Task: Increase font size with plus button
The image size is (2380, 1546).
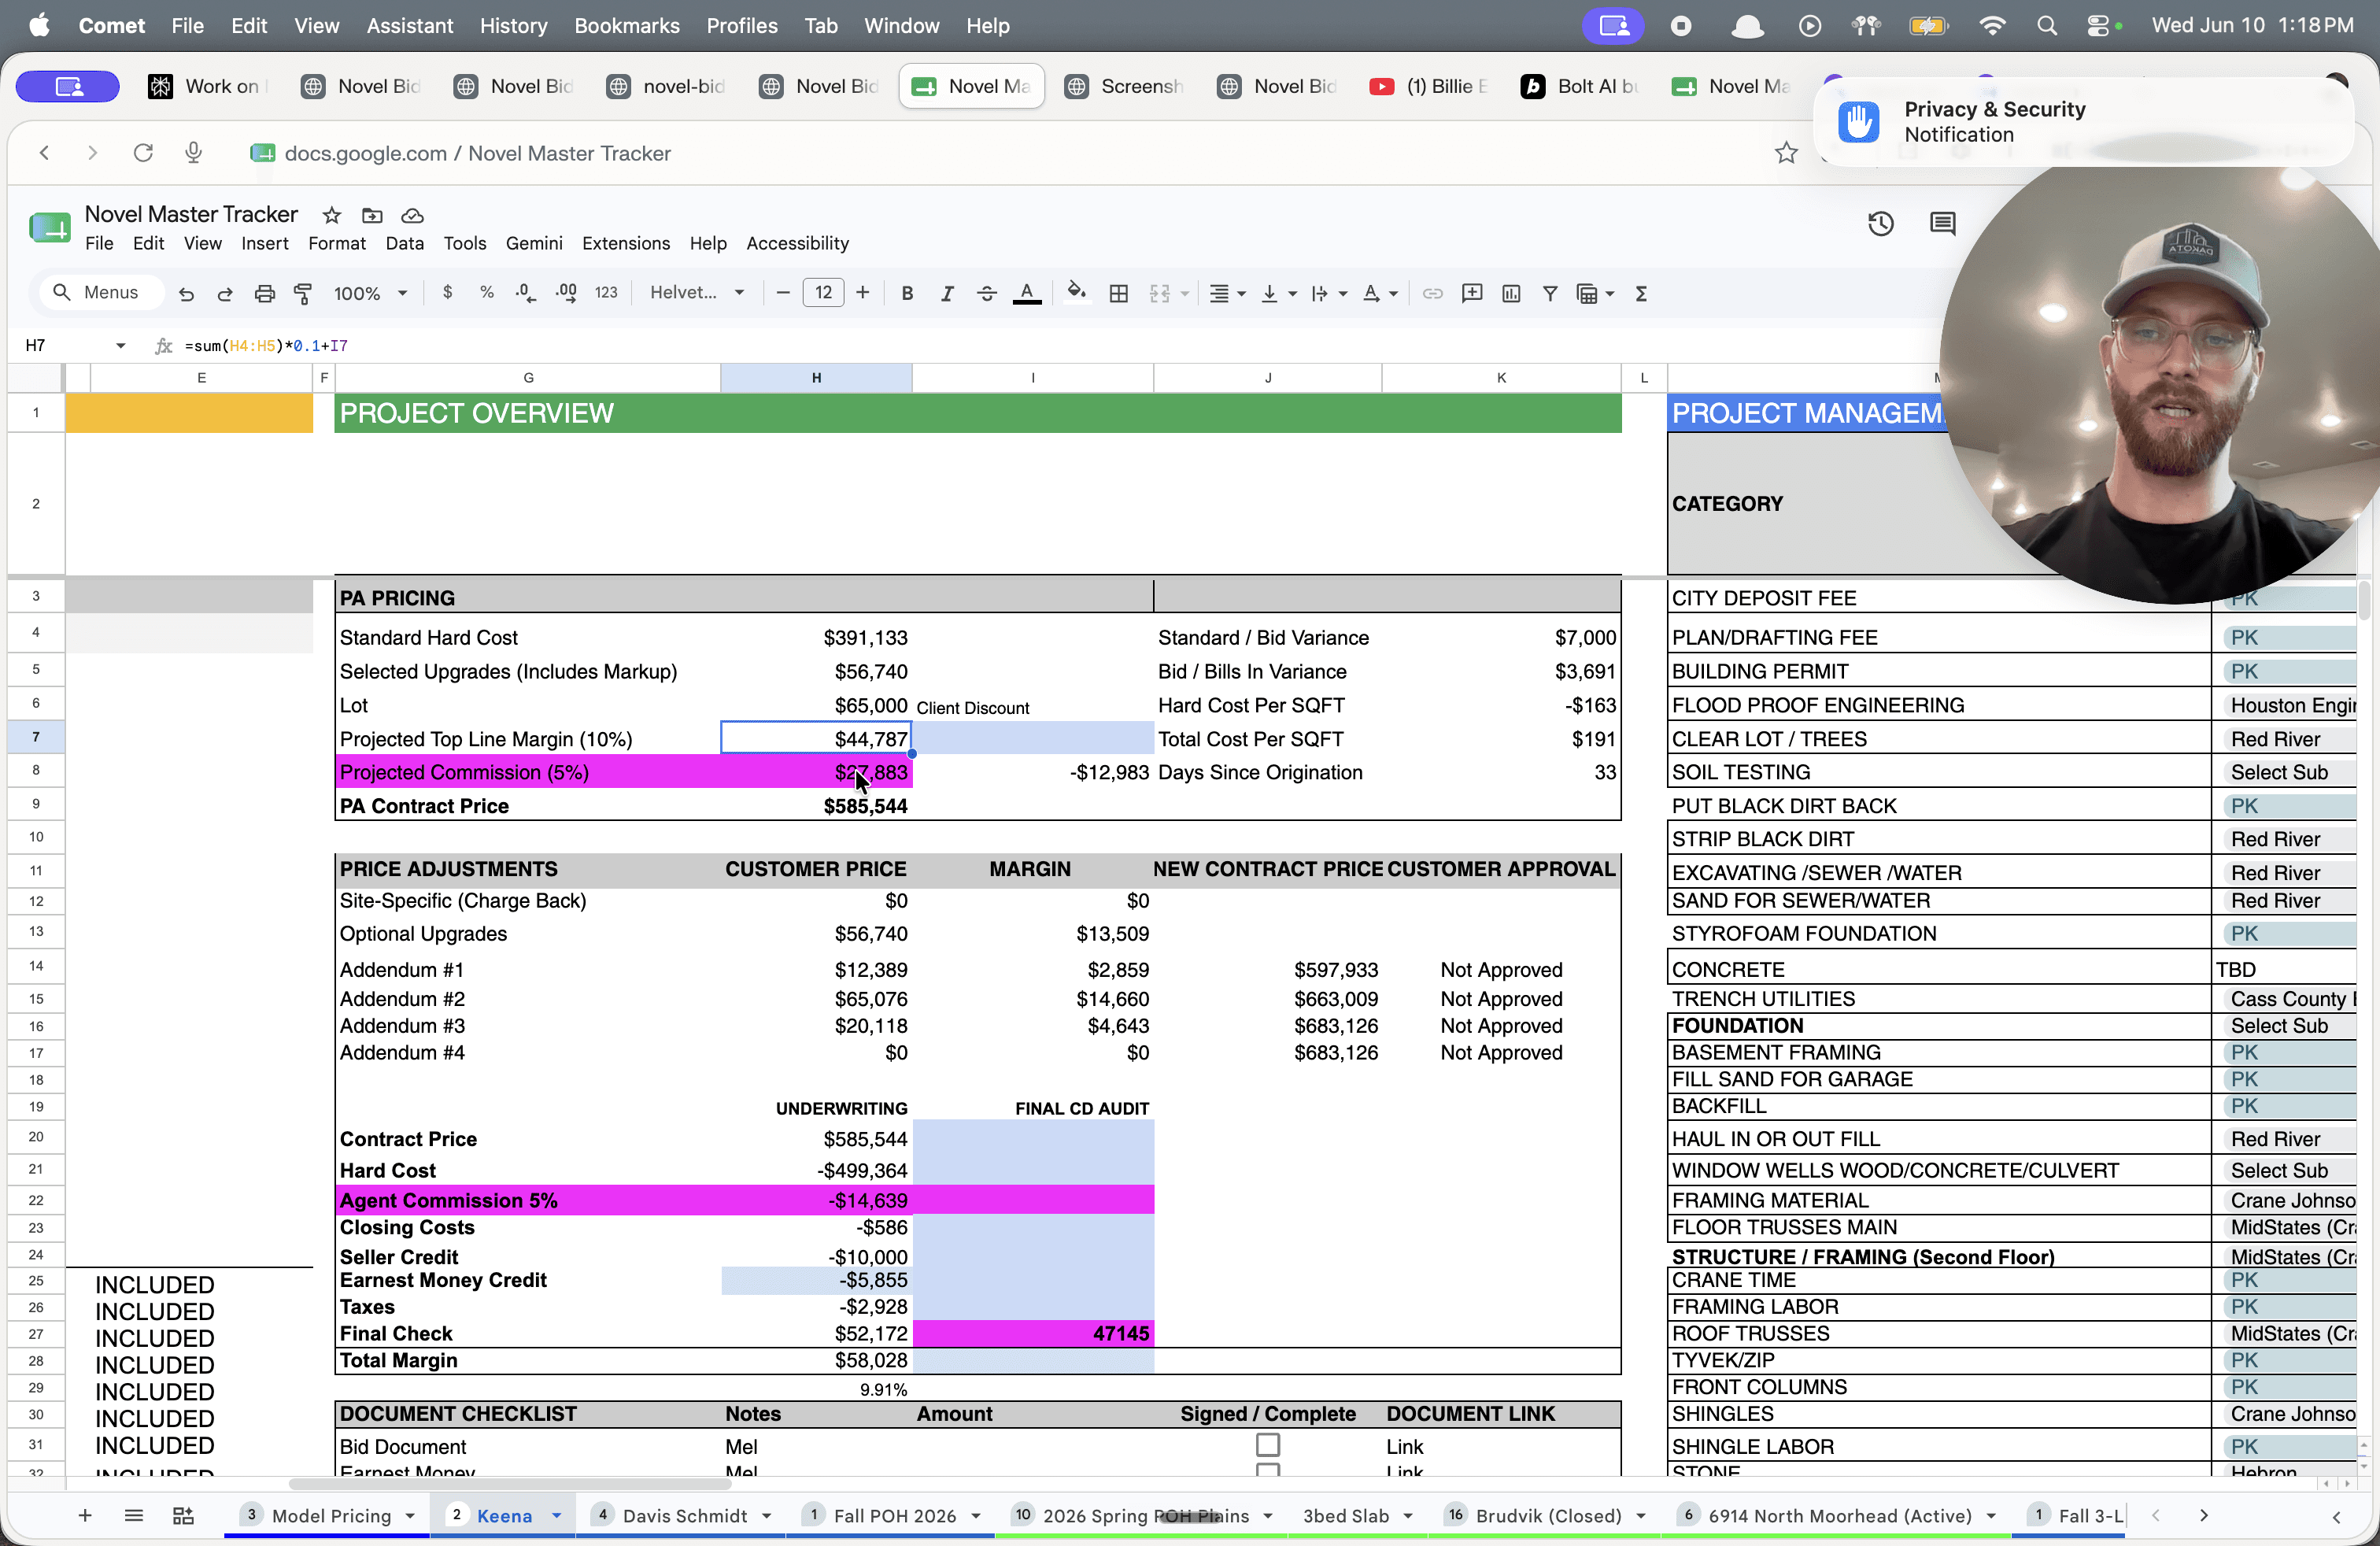Action: tap(862, 292)
